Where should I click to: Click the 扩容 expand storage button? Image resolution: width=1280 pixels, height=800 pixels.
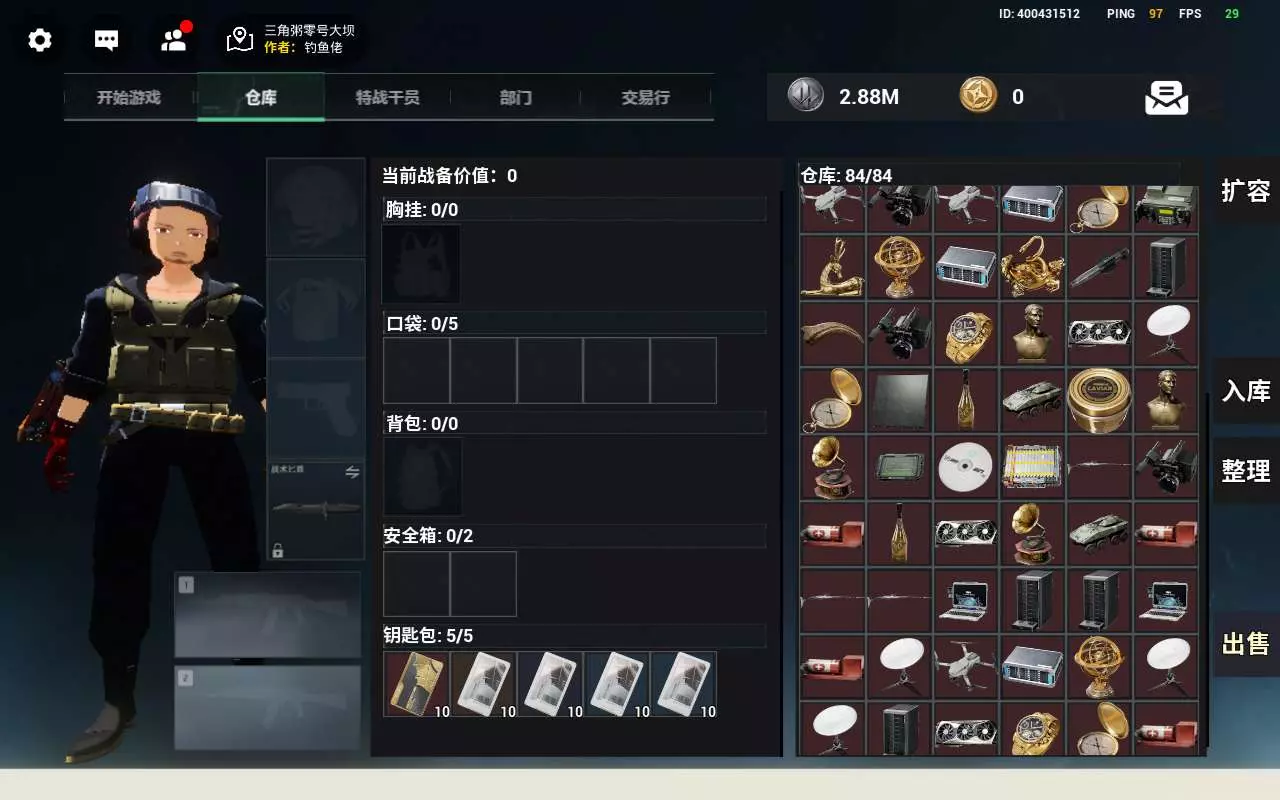(x=1246, y=190)
